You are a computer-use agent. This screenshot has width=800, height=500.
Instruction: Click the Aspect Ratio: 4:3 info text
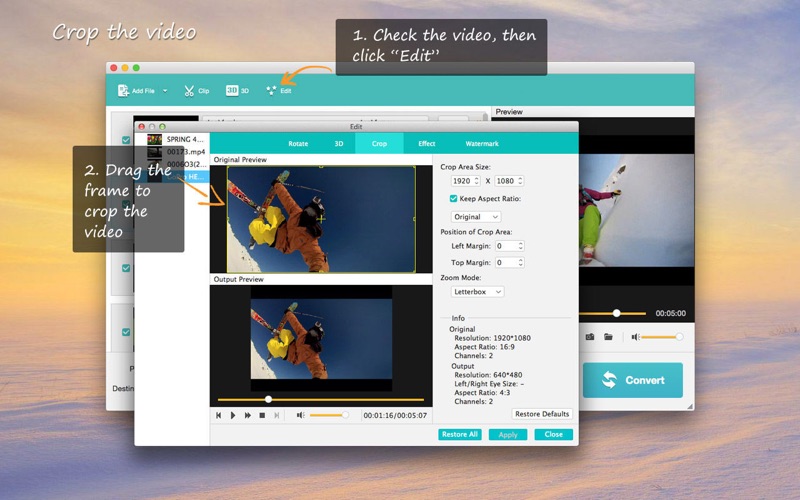(482, 393)
